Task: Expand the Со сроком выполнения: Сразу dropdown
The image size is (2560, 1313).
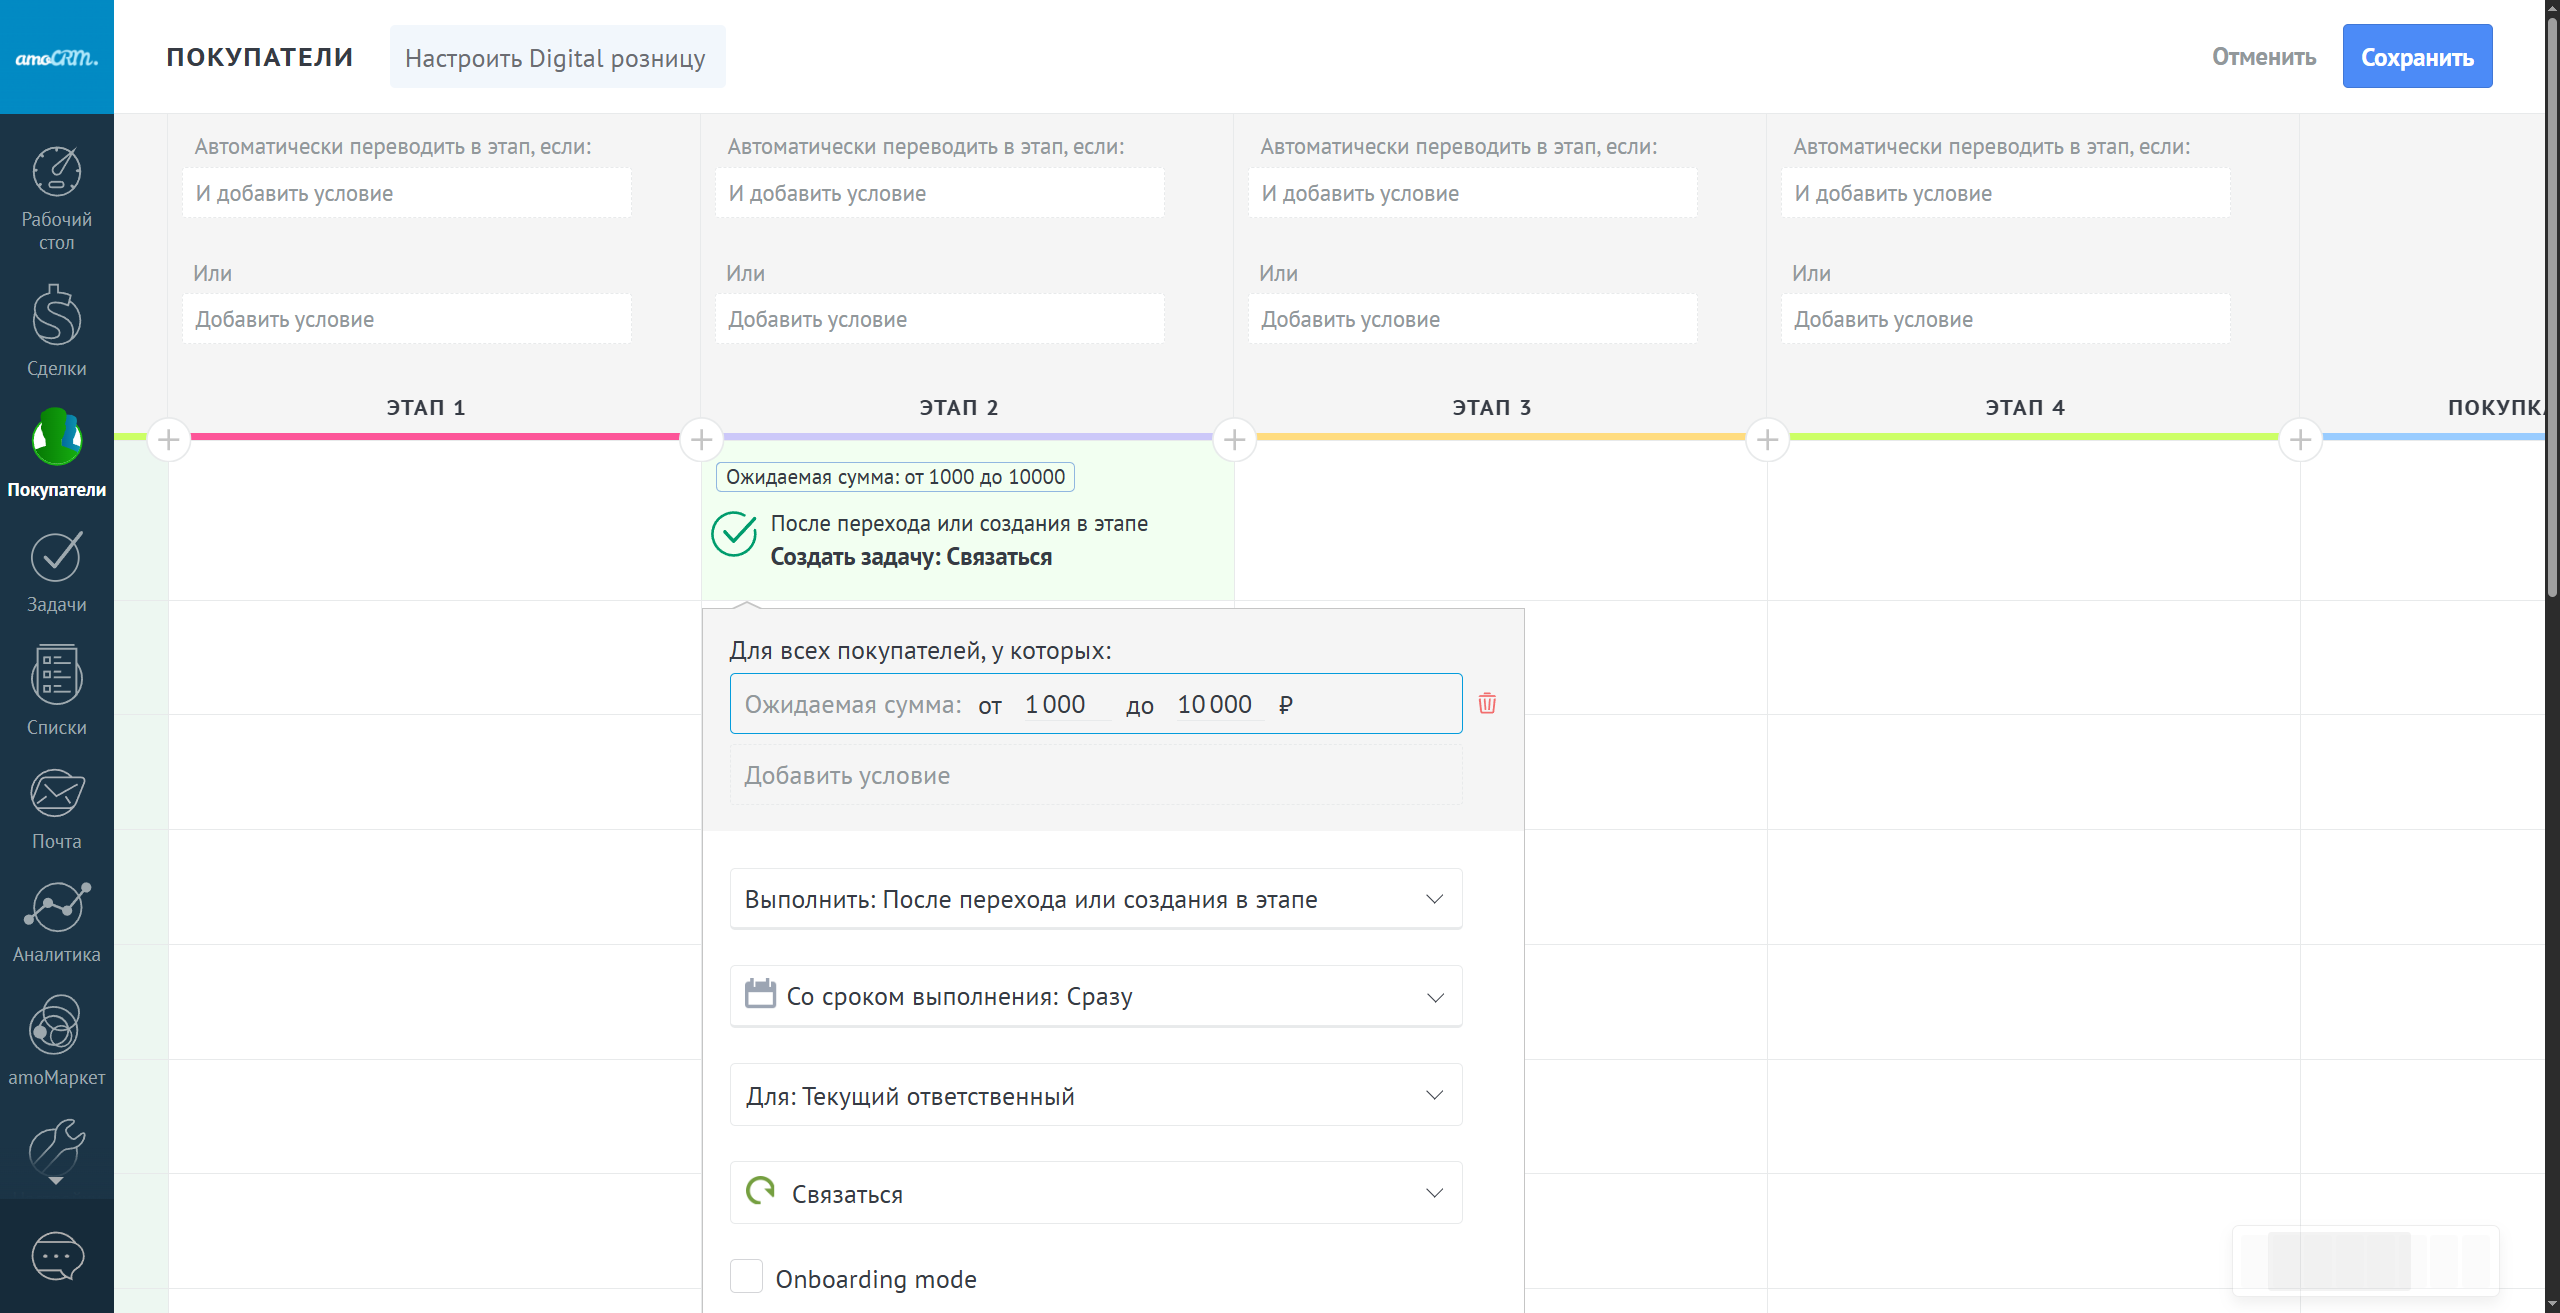Action: coord(1096,996)
